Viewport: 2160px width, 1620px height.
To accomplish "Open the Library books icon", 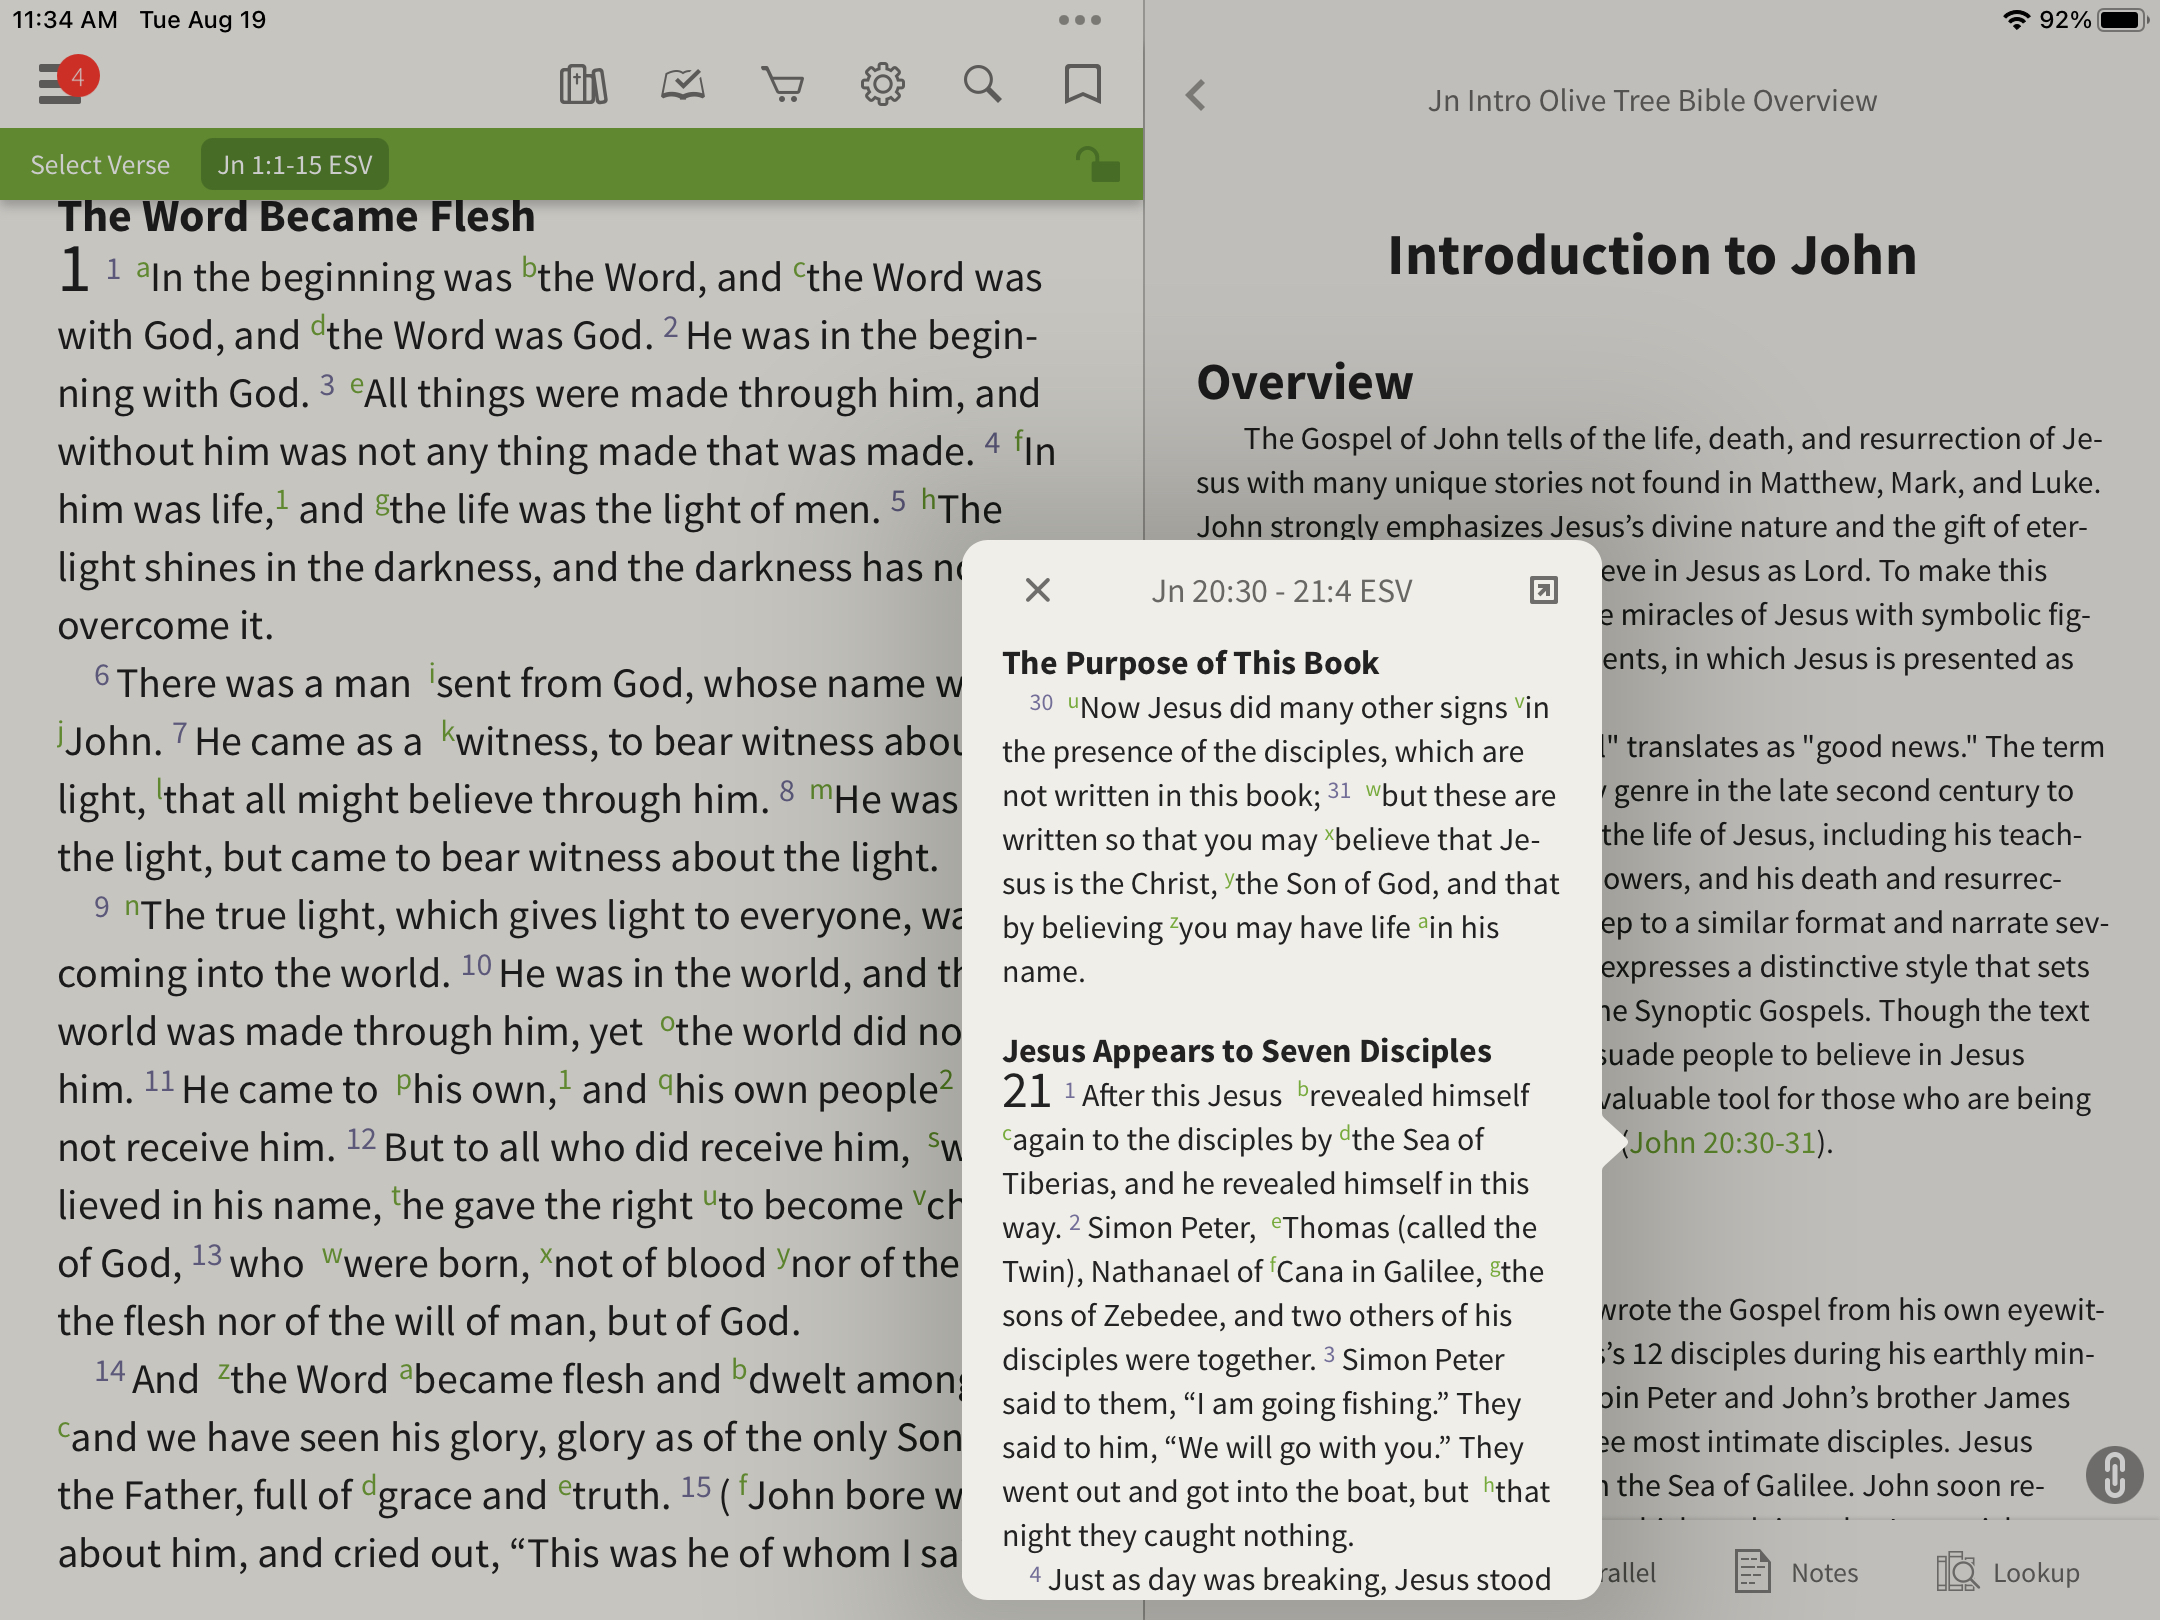I will click(x=583, y=85).
